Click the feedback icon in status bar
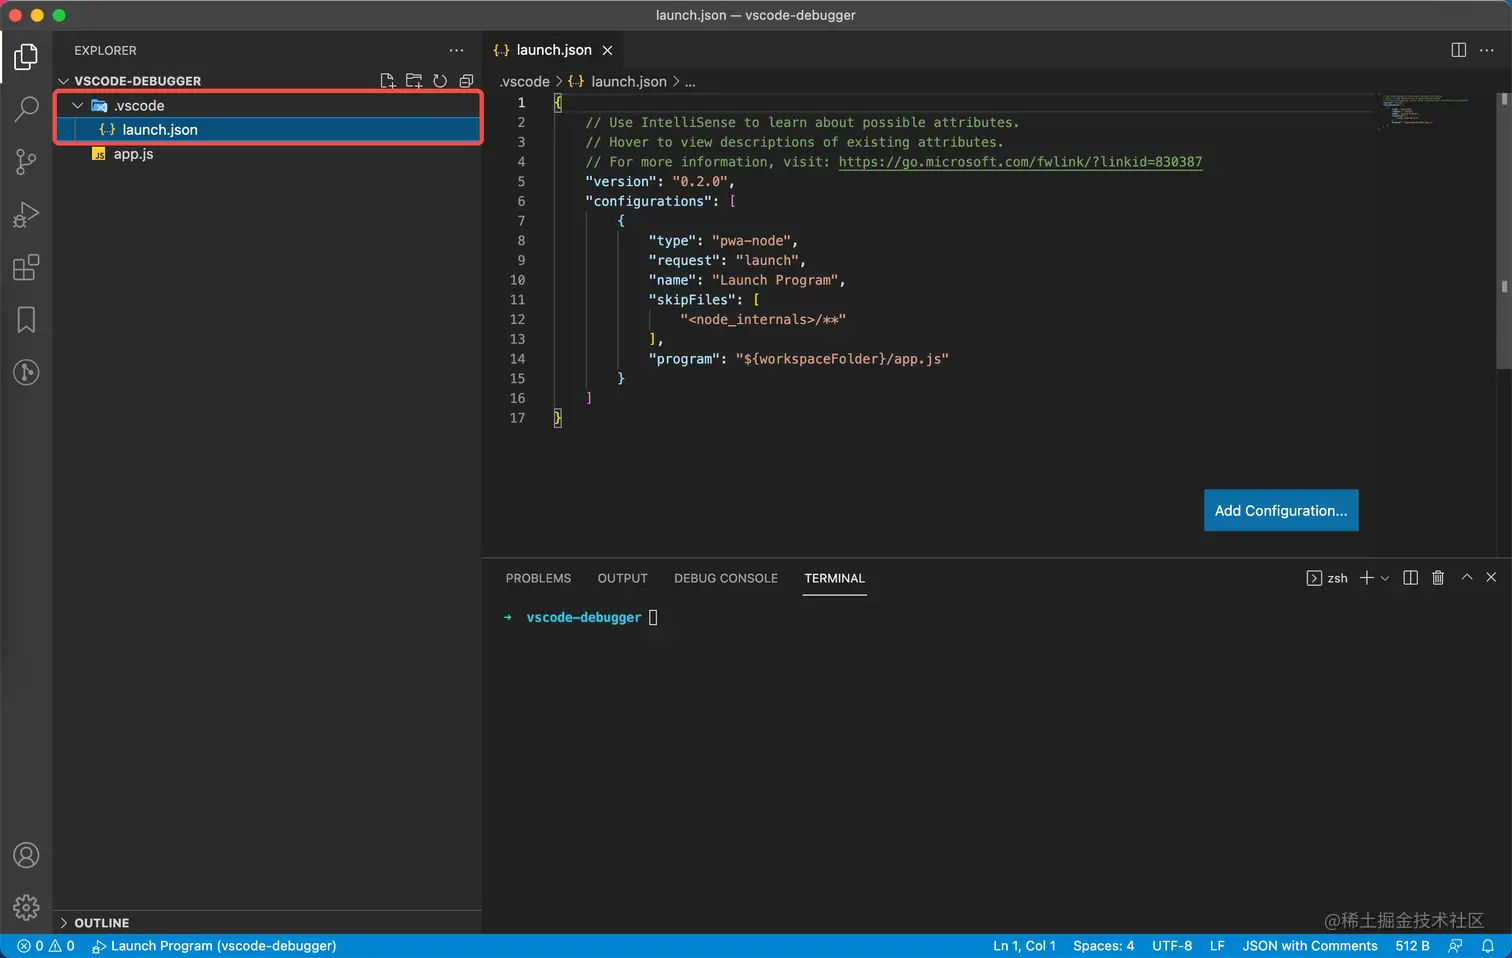The image size is (1512, 958). pyautogui.click(x=1456, y=946)
